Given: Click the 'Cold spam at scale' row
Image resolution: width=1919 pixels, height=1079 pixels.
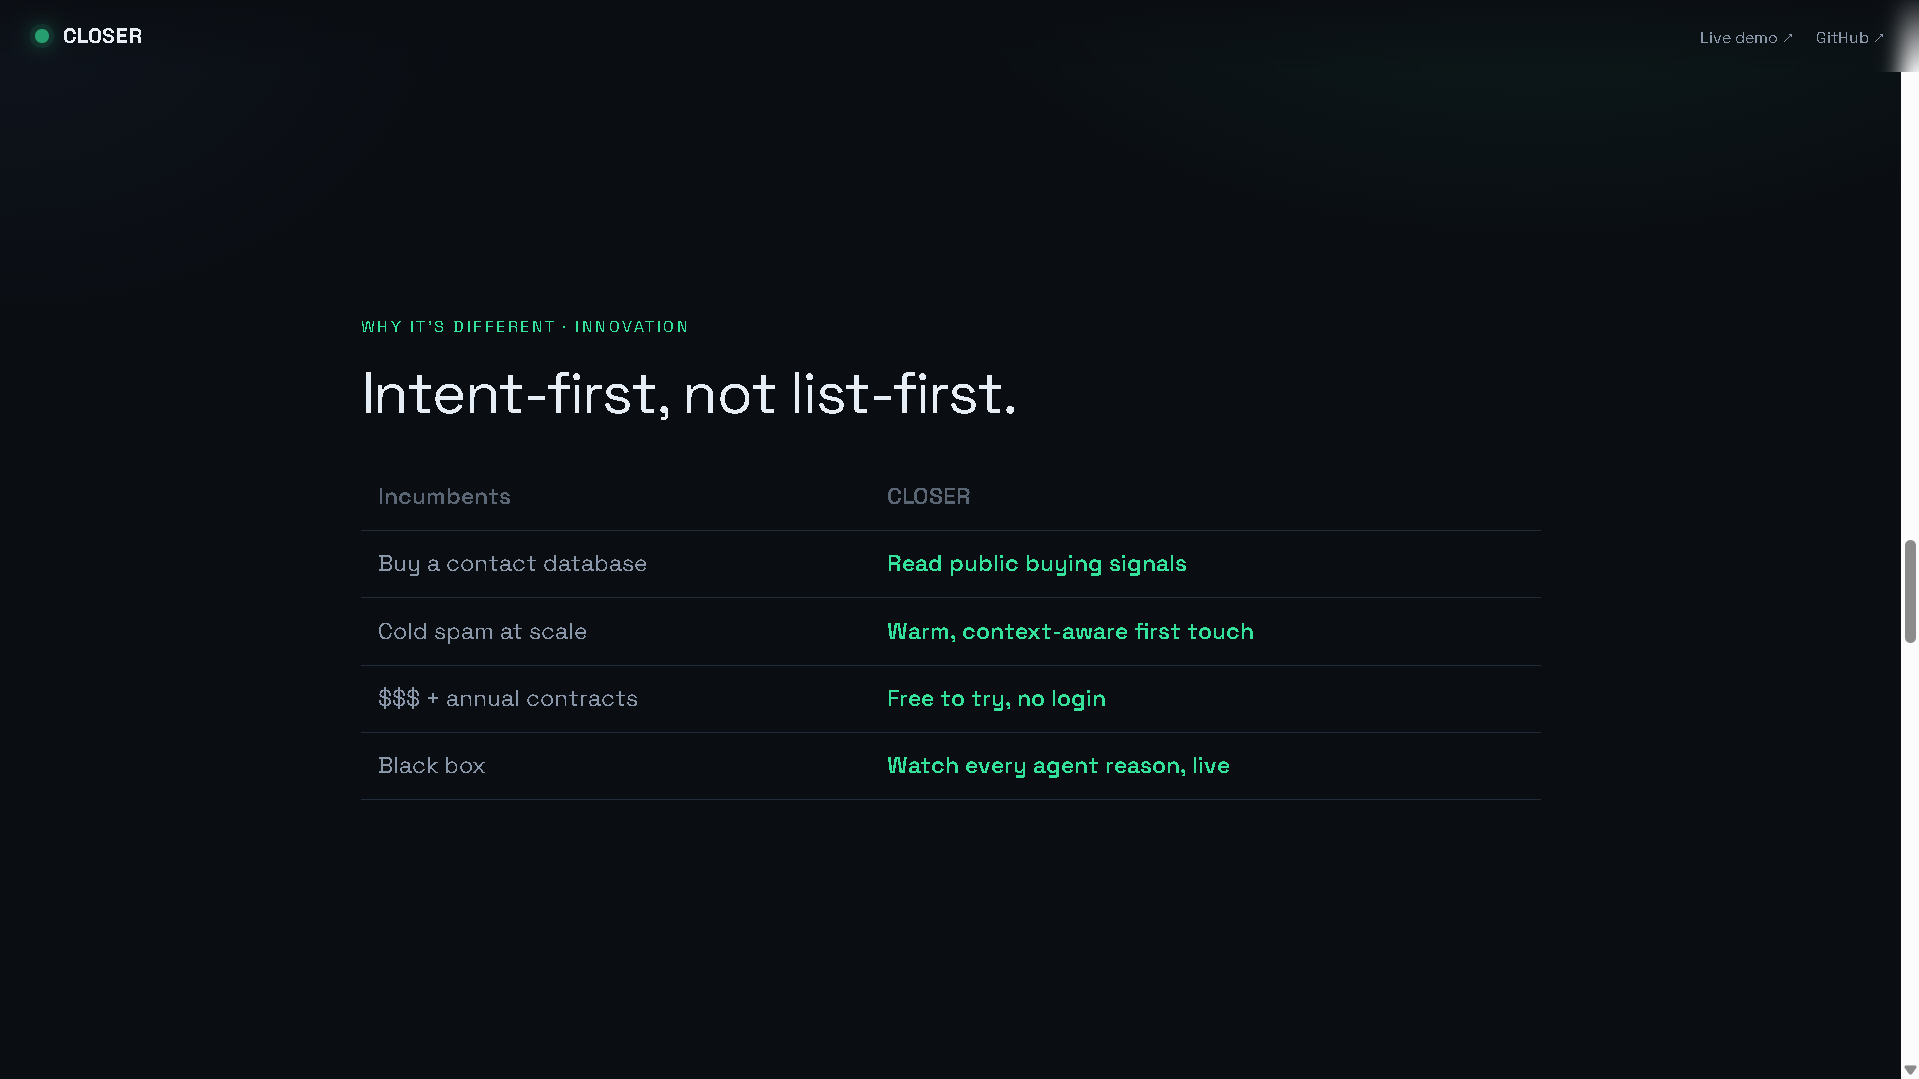Looking at the screenshot, I should (950, 632).
